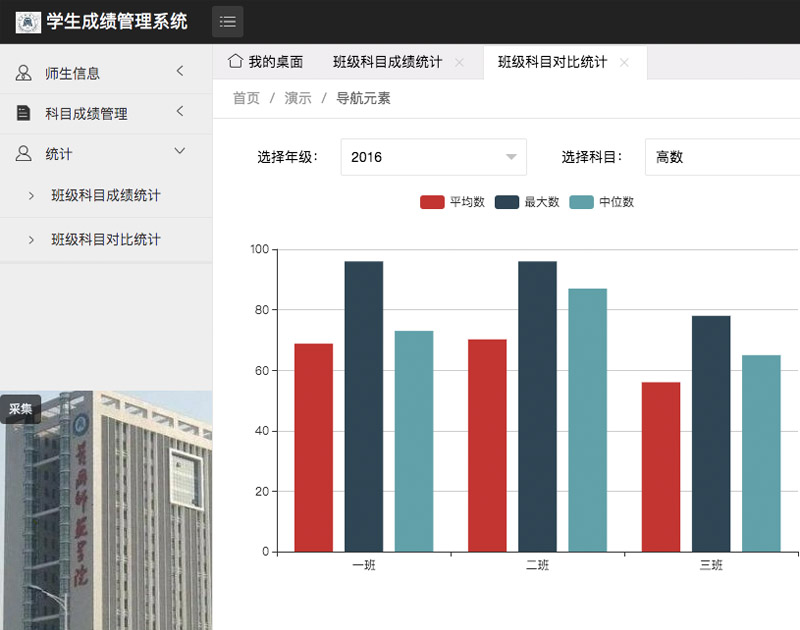Click the 师生信息 person icon

24,73
